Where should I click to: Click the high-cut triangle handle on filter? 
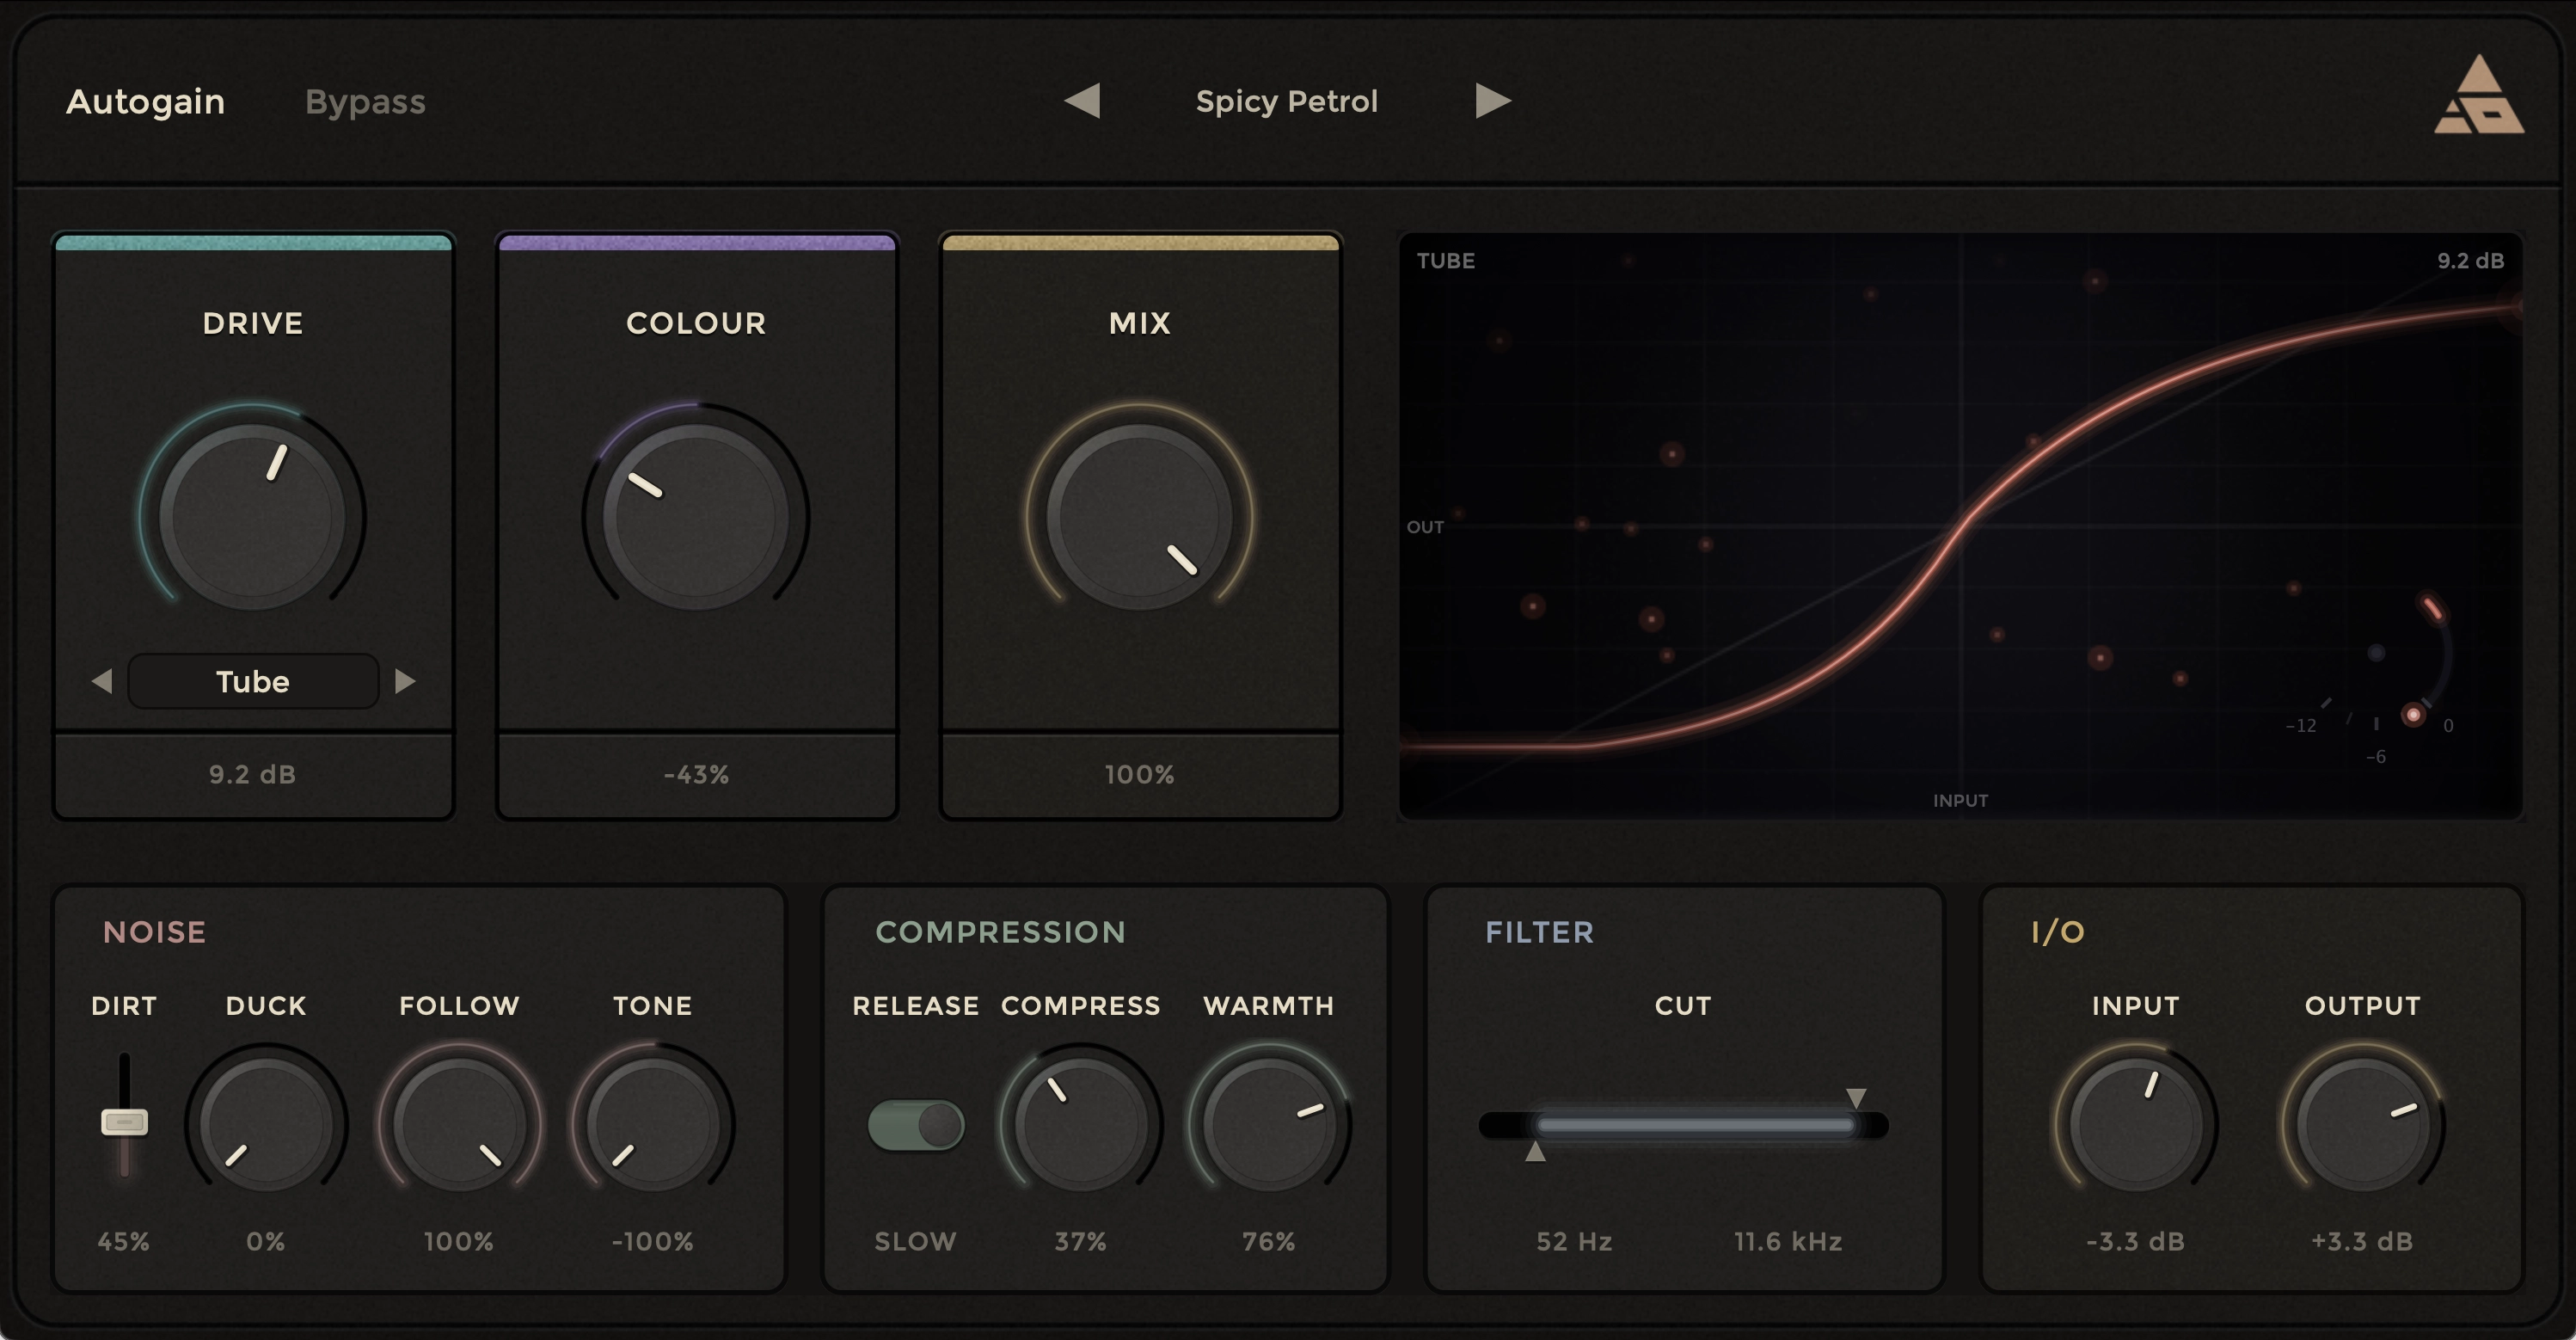click(1856, 1098)
